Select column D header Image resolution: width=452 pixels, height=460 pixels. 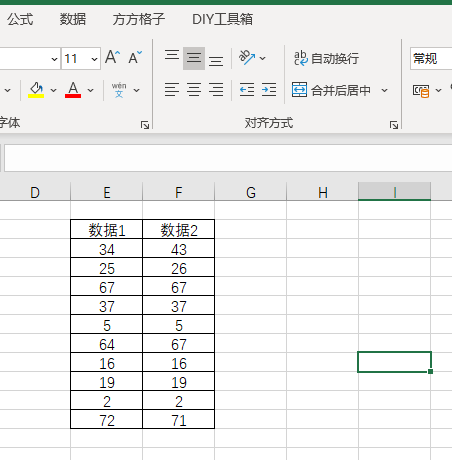(35, 192)
